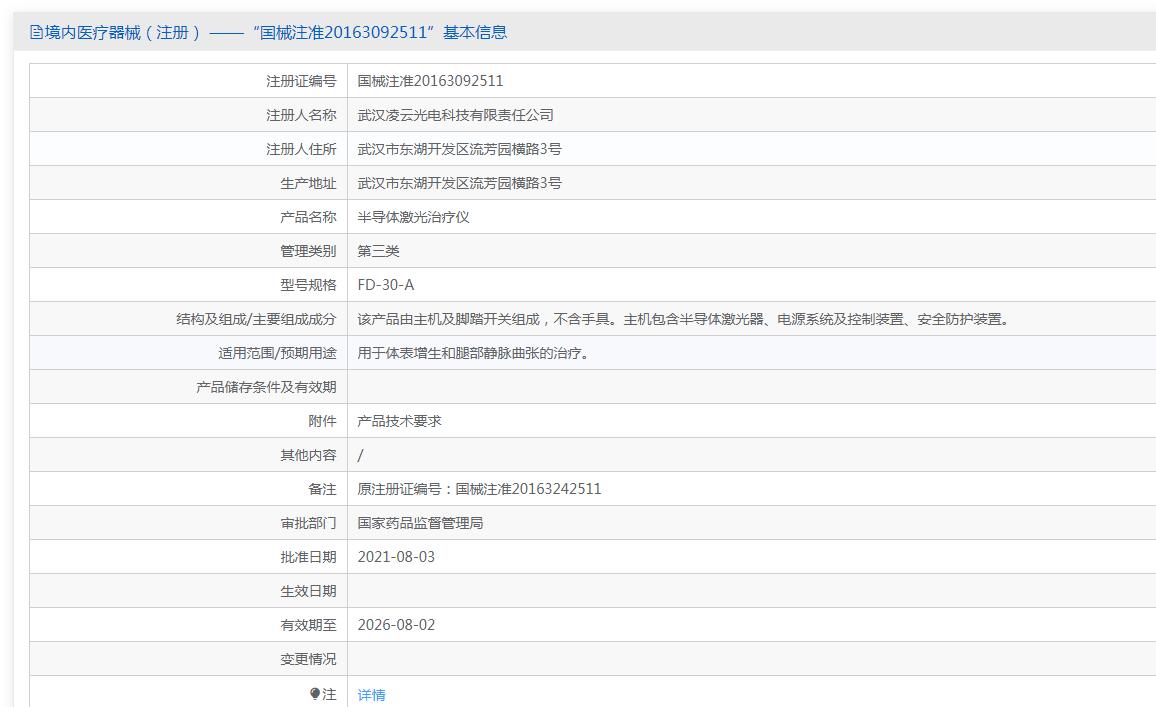Click structure description starting 该产品由主机及脚踏开关组成
1156x707 pixels.
tap(683, 319)
